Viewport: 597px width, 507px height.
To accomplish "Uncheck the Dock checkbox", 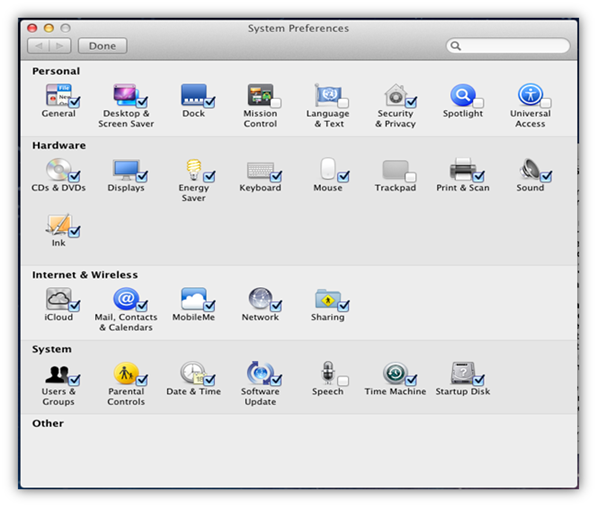I will (x=209, y=102).
